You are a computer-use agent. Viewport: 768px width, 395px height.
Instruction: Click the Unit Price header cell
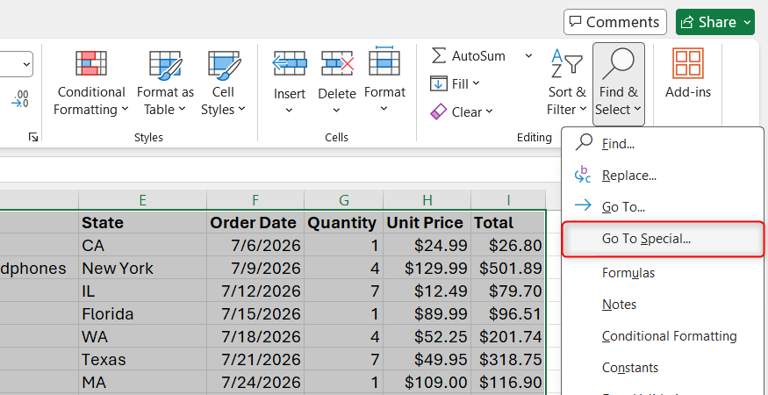coord(427,222)
